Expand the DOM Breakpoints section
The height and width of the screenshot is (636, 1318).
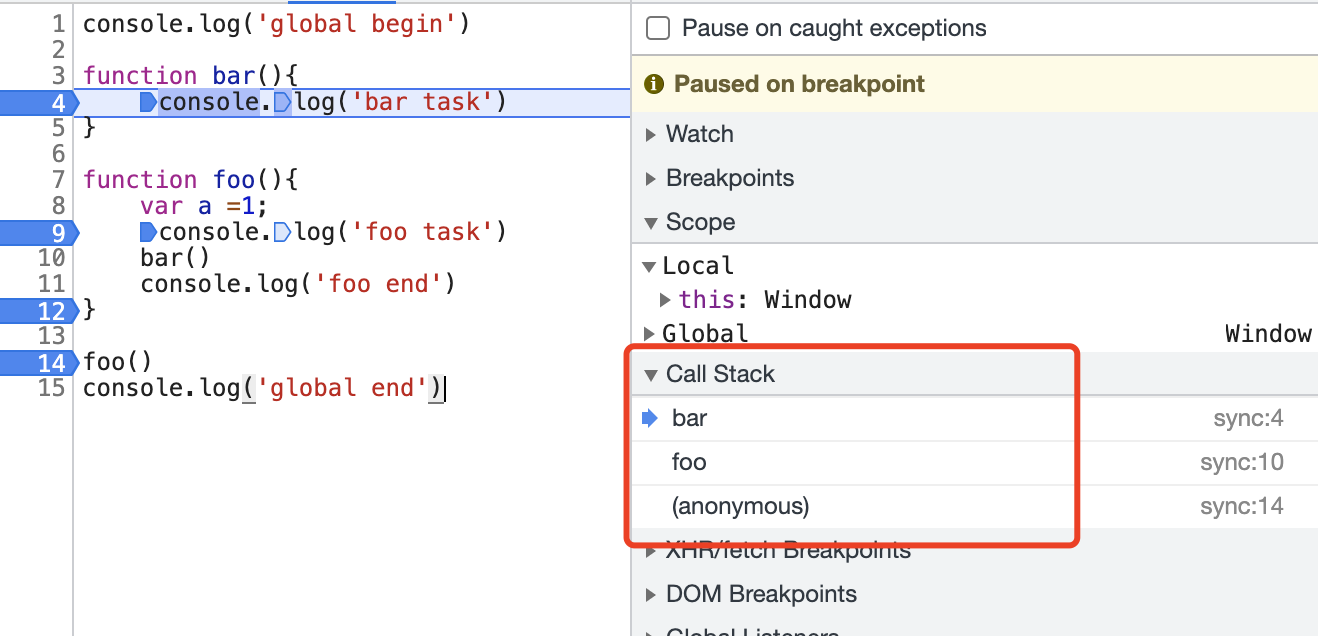pyautogui.click(x=651, y=594)
